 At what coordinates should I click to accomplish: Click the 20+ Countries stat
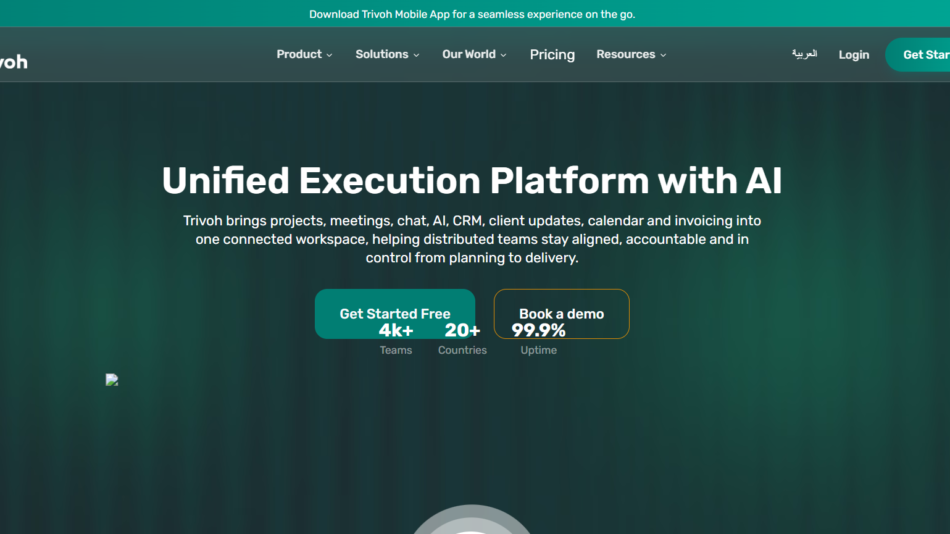[462, 339]
